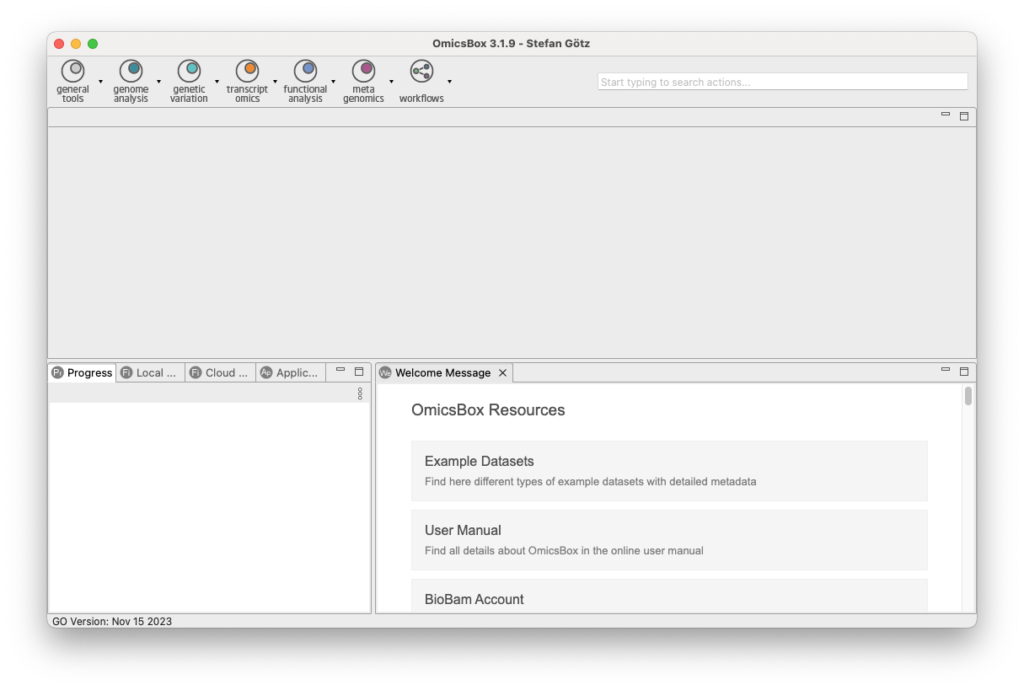The width and height of the screenshot is (1024, 690).
Task: Click the Welcome Message tab icon
Action: click(385, 373)
